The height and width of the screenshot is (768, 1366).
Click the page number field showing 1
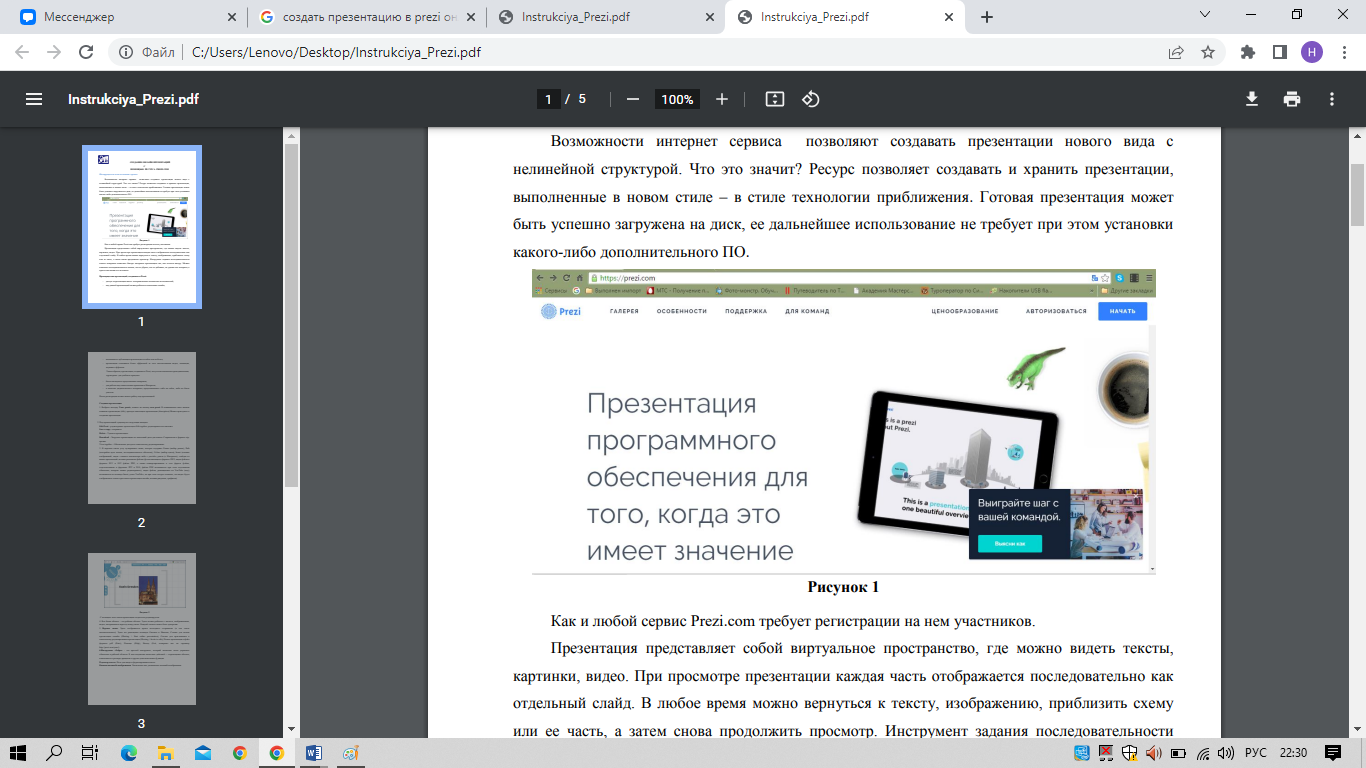pyautogui.click(x=548, y=99)
